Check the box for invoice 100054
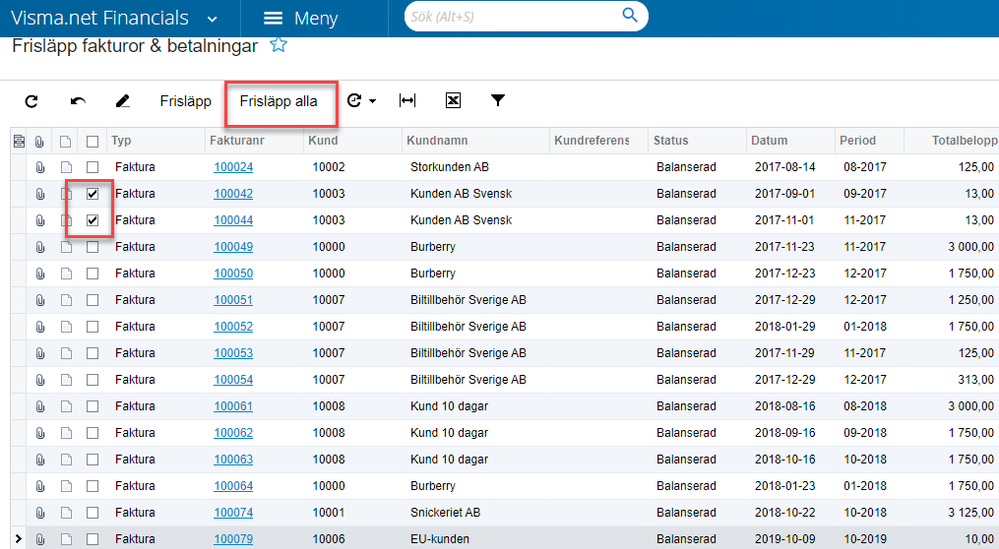999x549 pixels. pyautogui.click(x=92, y=380)
